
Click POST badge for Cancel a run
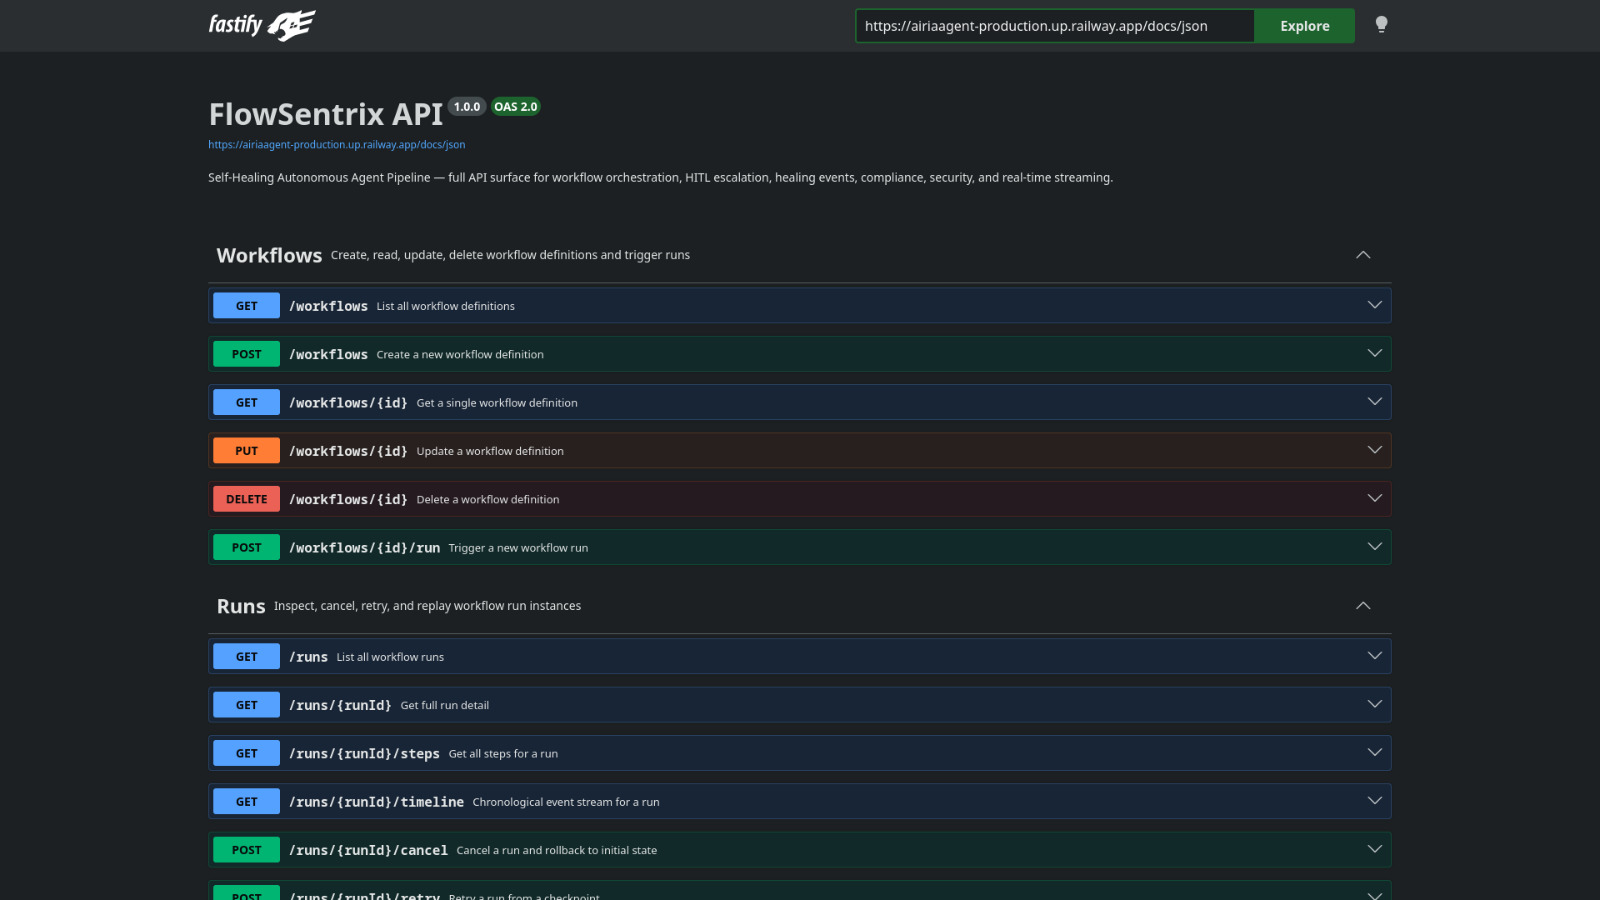pyautogui.click(x=247, y=850)
